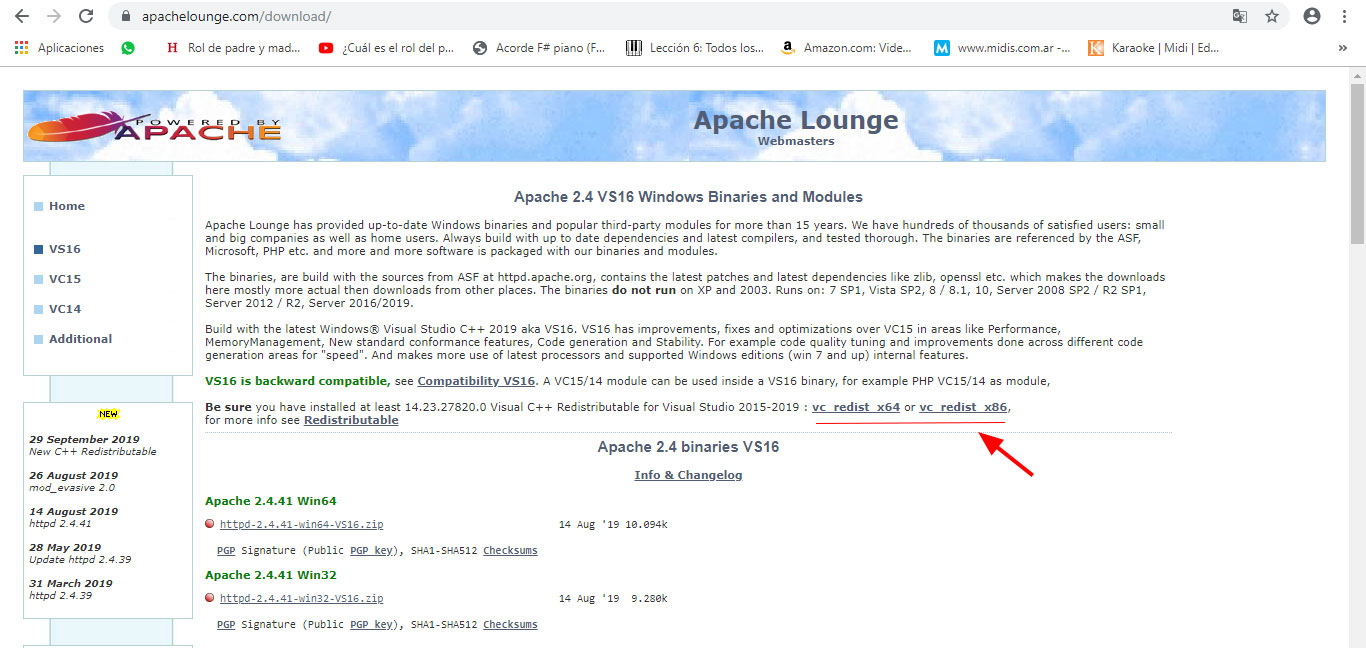Click the 'Apache 2.4.41 Win64' heading

point(271,501)
